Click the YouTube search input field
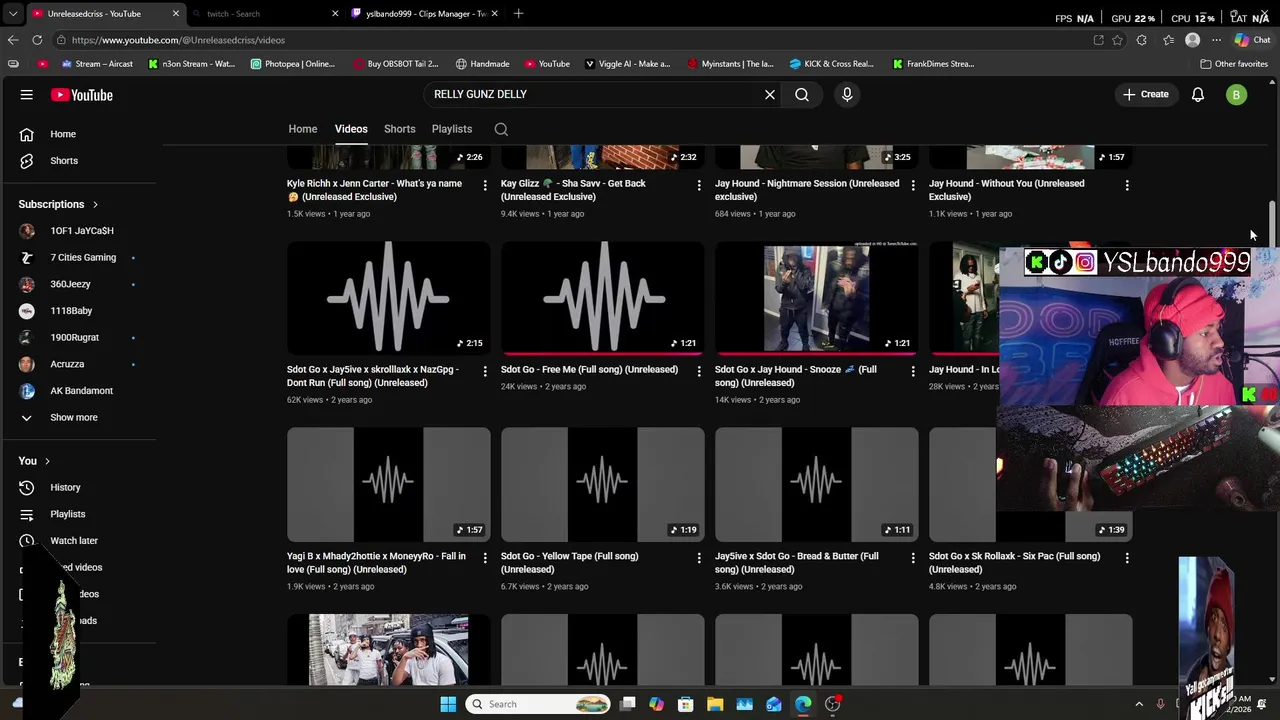The width and height of the screenshot is (1280, 720). tap(592, 95)
